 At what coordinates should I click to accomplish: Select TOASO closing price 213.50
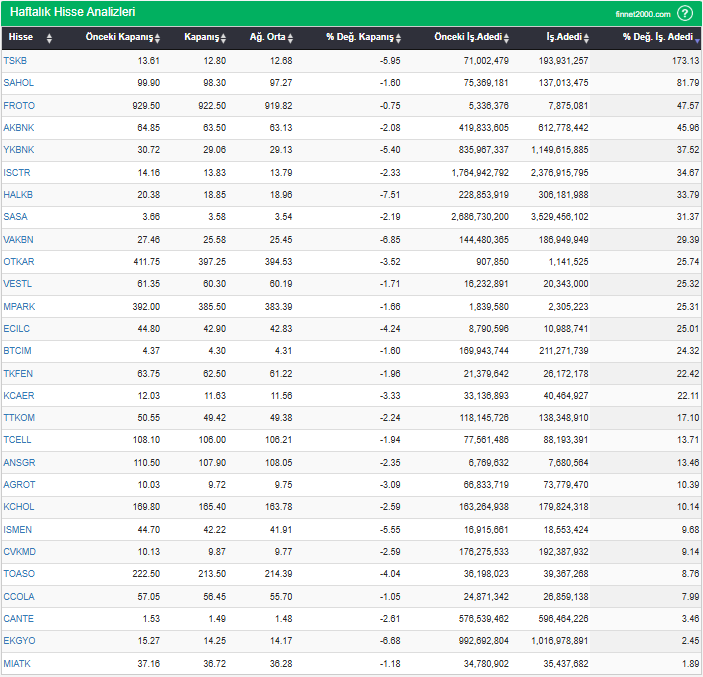pos(212,573)
